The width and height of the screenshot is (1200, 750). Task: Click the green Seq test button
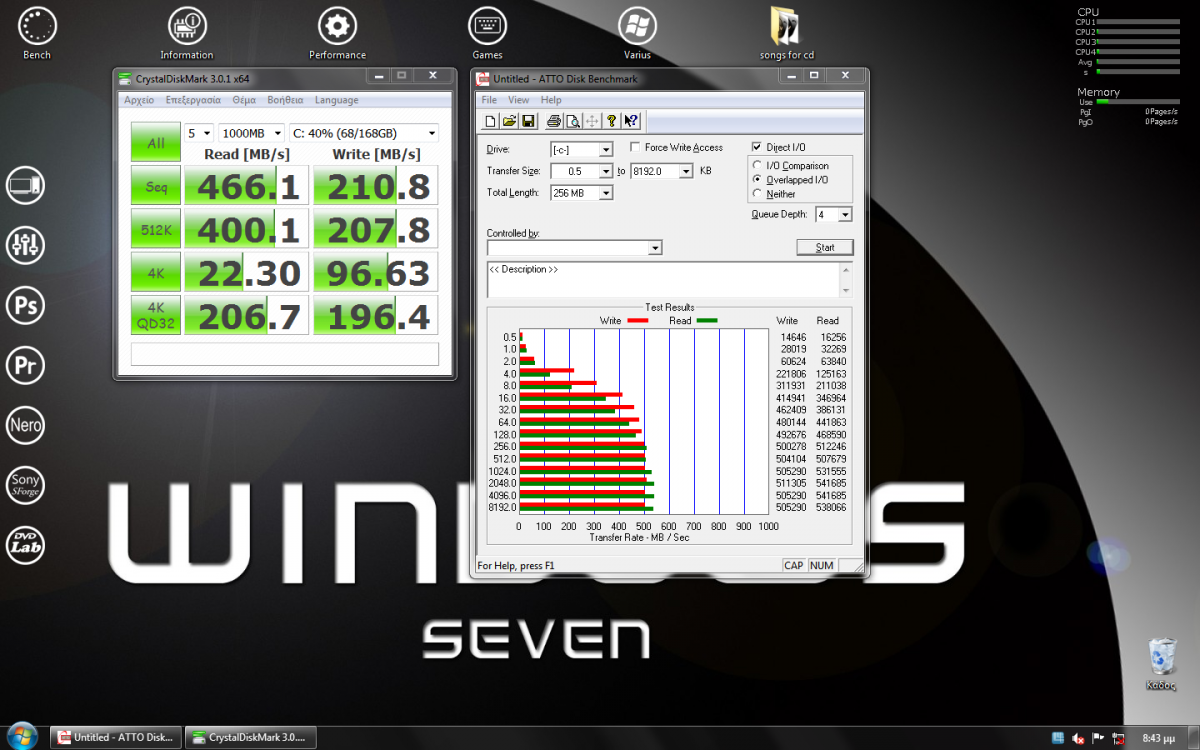156,187
